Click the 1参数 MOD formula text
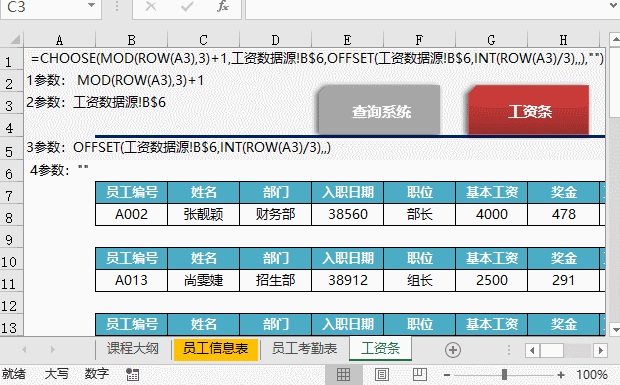This screenshot has width=620, height=385. tap(115, 81)
